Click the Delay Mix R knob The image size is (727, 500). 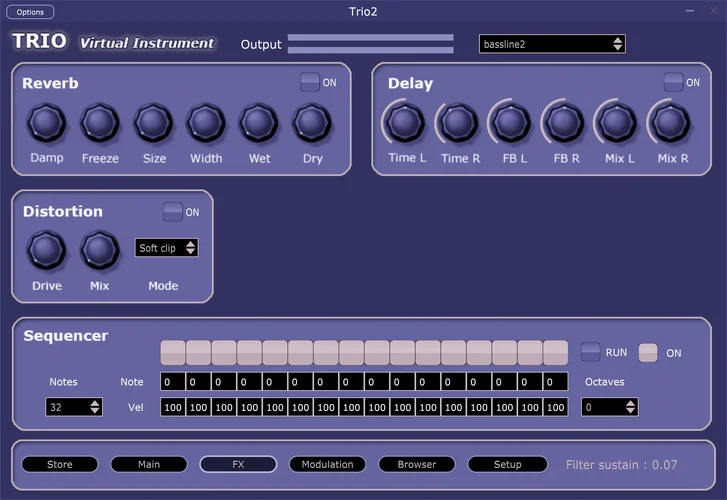point(671,123)
